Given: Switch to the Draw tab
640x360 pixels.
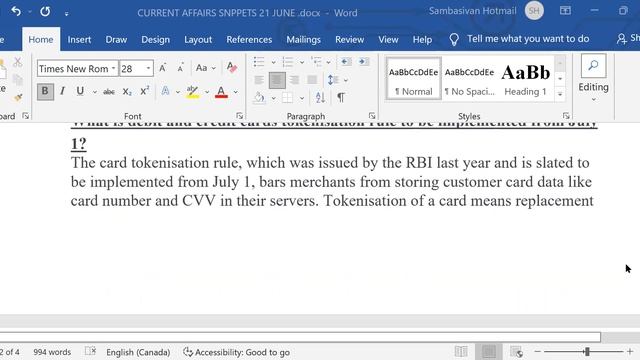Looking at the screenshot, I should click(116, 40).
